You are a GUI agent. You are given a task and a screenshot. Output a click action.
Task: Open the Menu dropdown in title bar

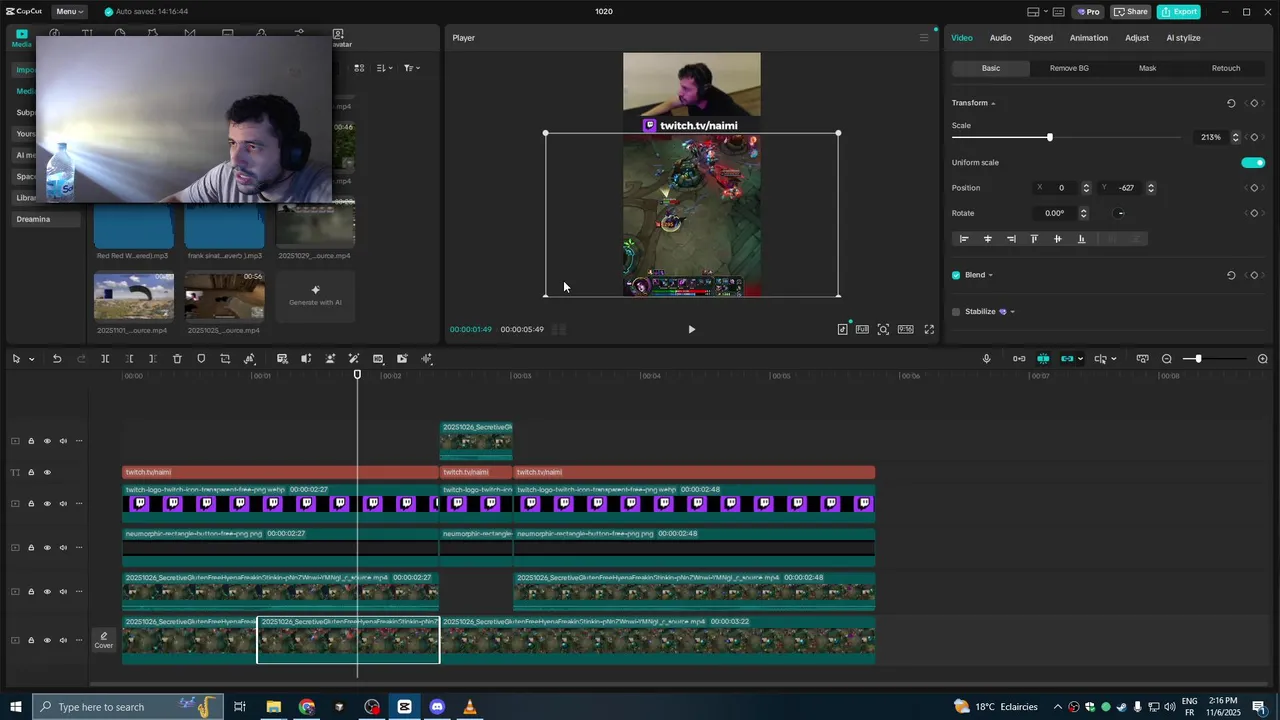pyautogui.click(x=69, y=12)
